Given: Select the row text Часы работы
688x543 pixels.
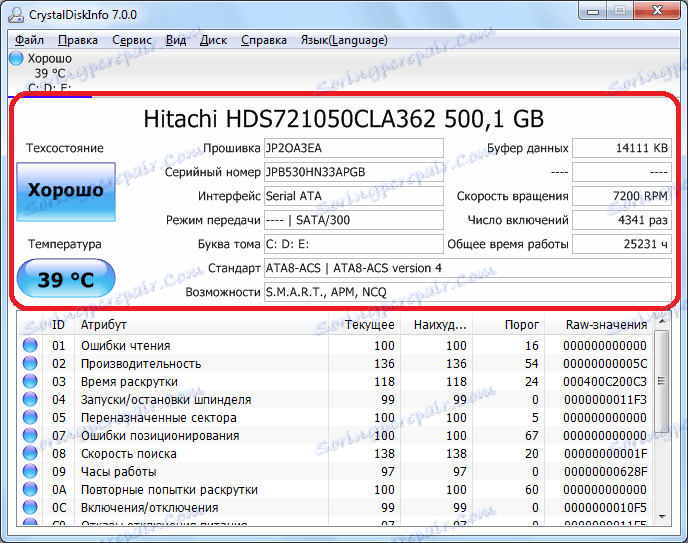Looking at the screenshot, I should pos(118,472).
